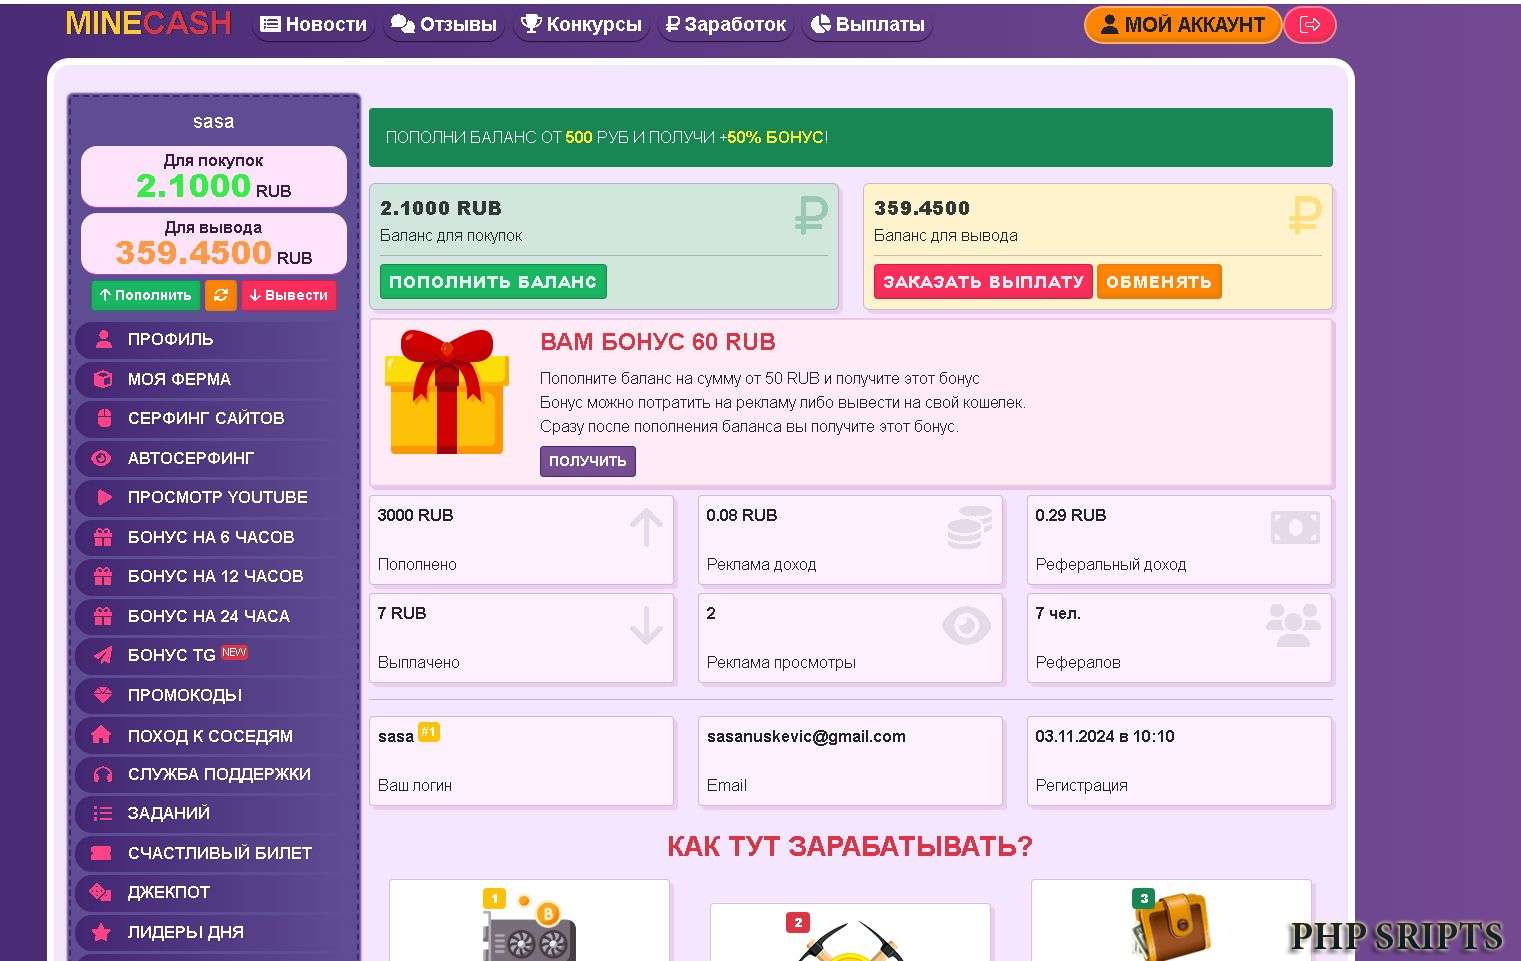Click the person icon next to ПРОФИЛЬ
This screenshot has width=1521, height=961.
coord(102,339)
